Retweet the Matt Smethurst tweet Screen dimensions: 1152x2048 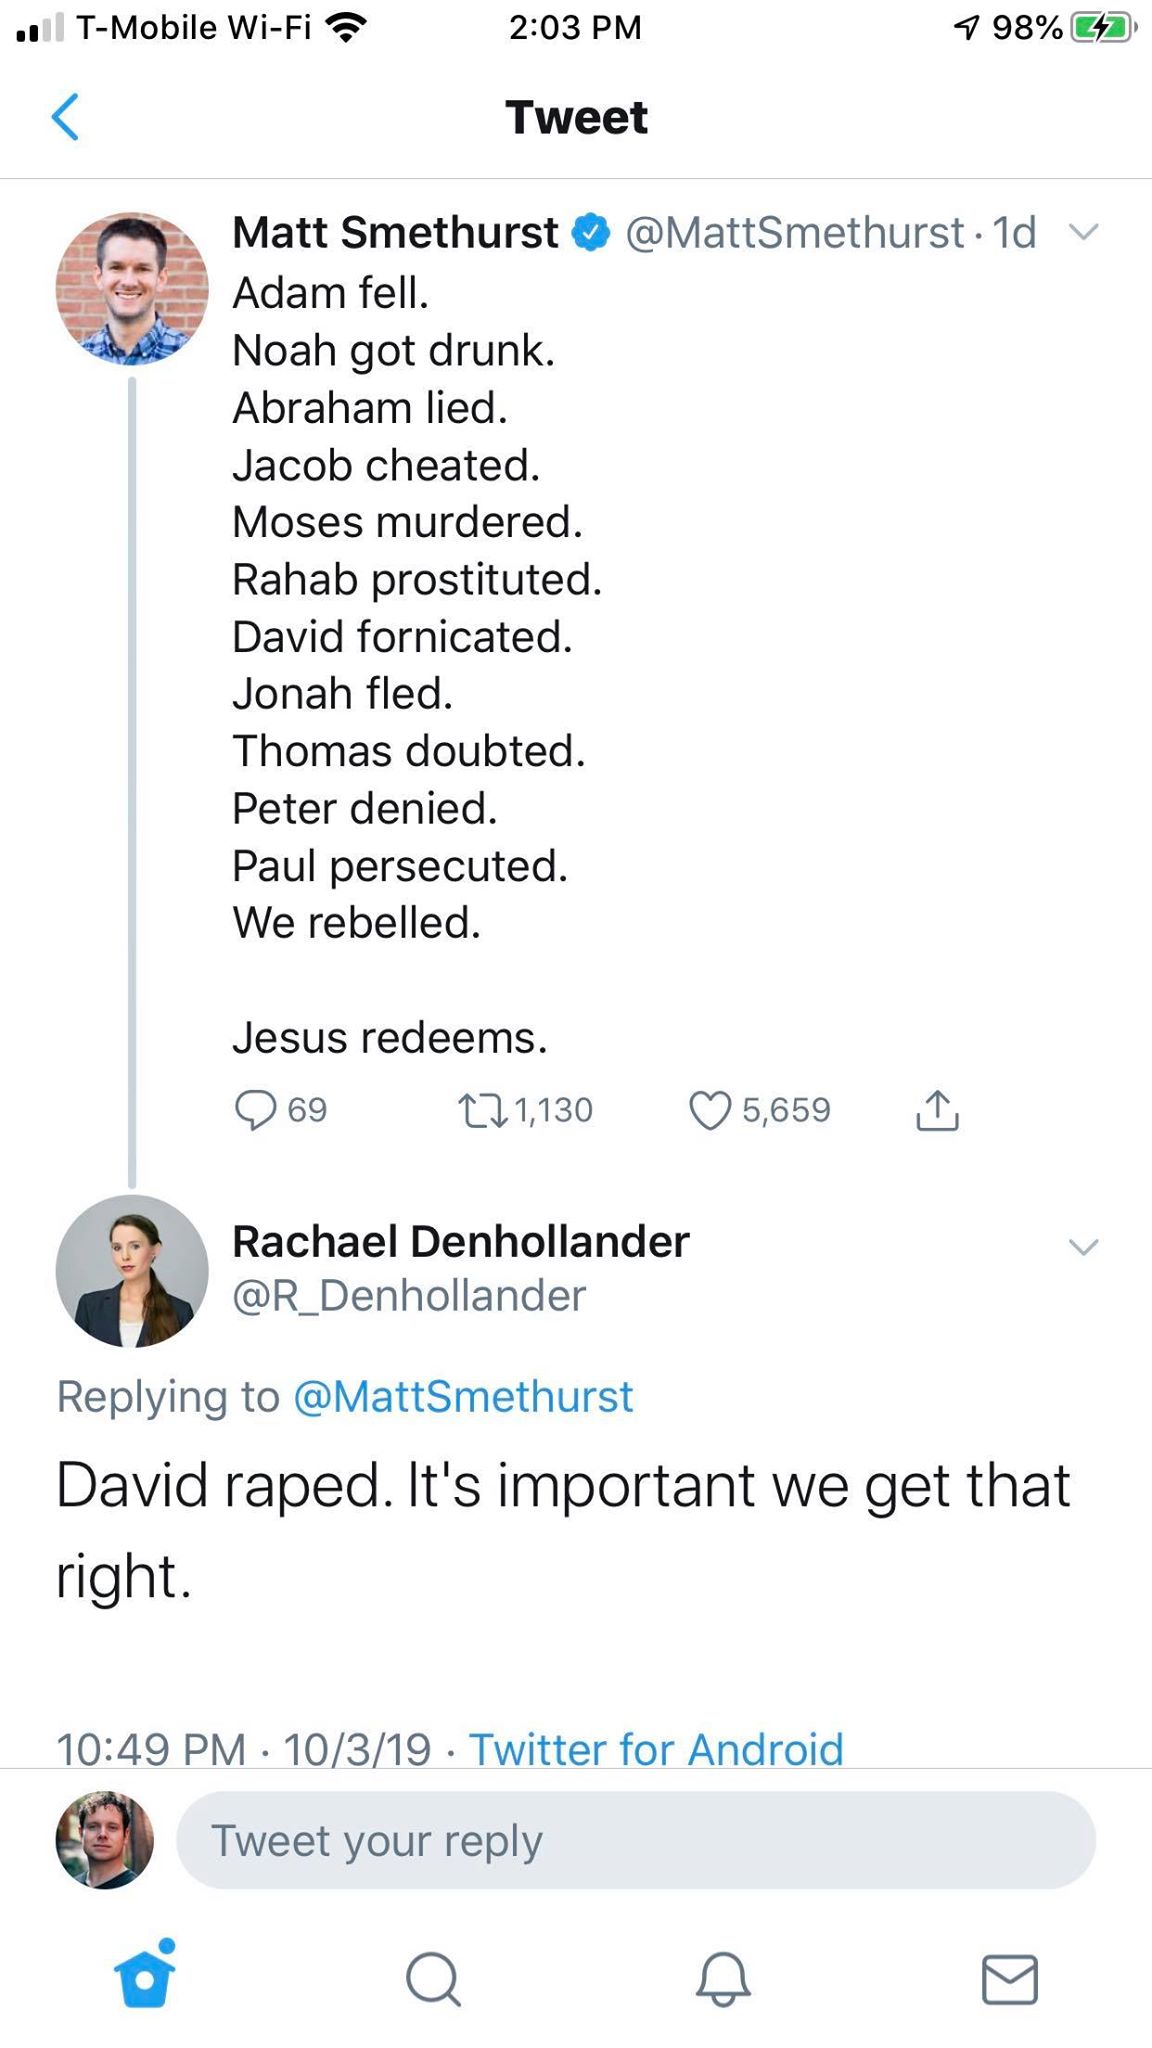(x=482, y=1110)
